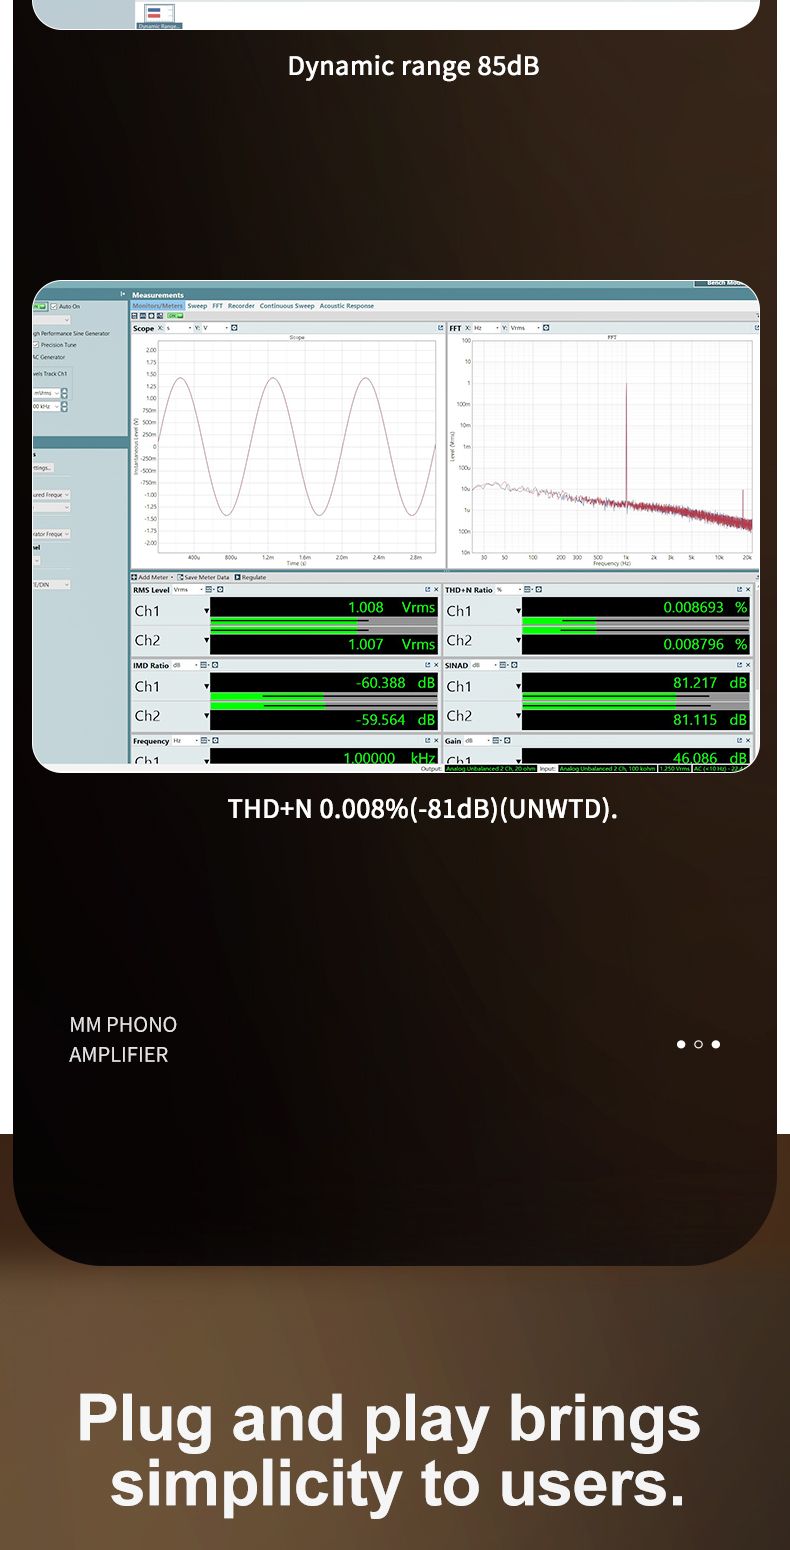Close the THD+N Ratio meter panel
Viewport: 790px width, 1550px height.
point(748,590)
